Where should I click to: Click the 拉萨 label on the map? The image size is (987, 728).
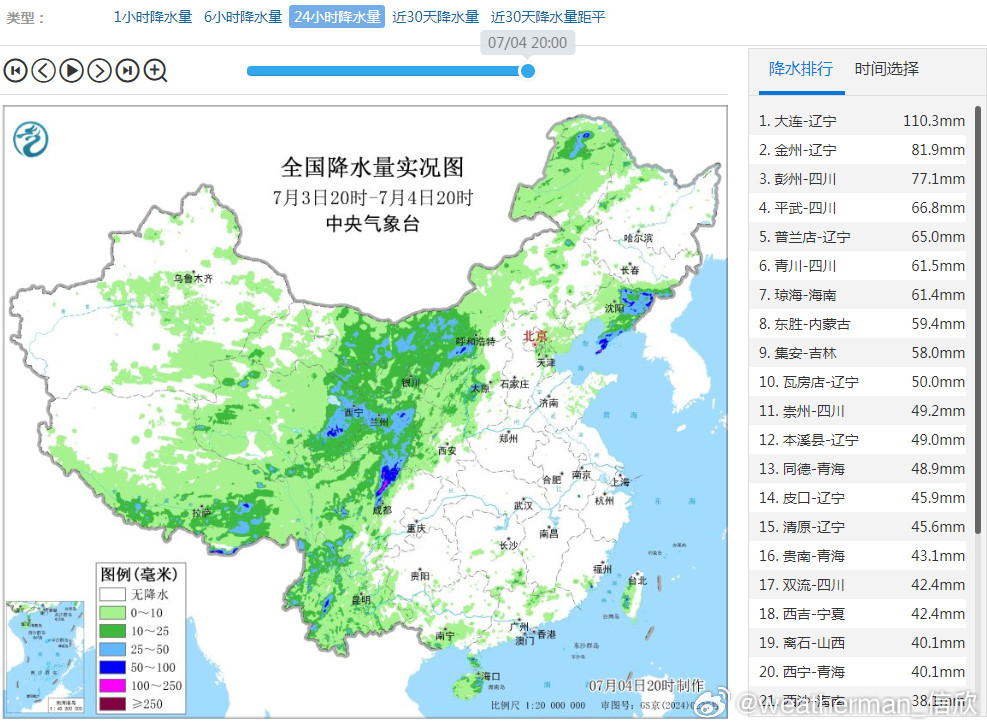(x=201, y=513)
